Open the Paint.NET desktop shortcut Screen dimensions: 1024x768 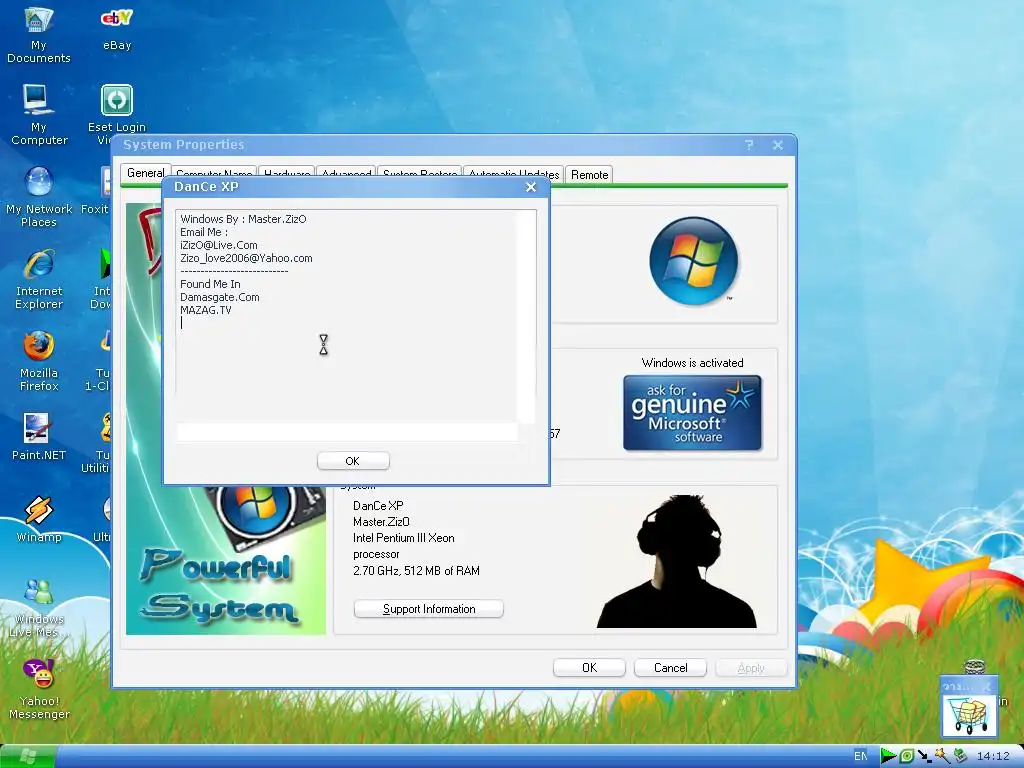pyautogui.click(x=39, y=436)
